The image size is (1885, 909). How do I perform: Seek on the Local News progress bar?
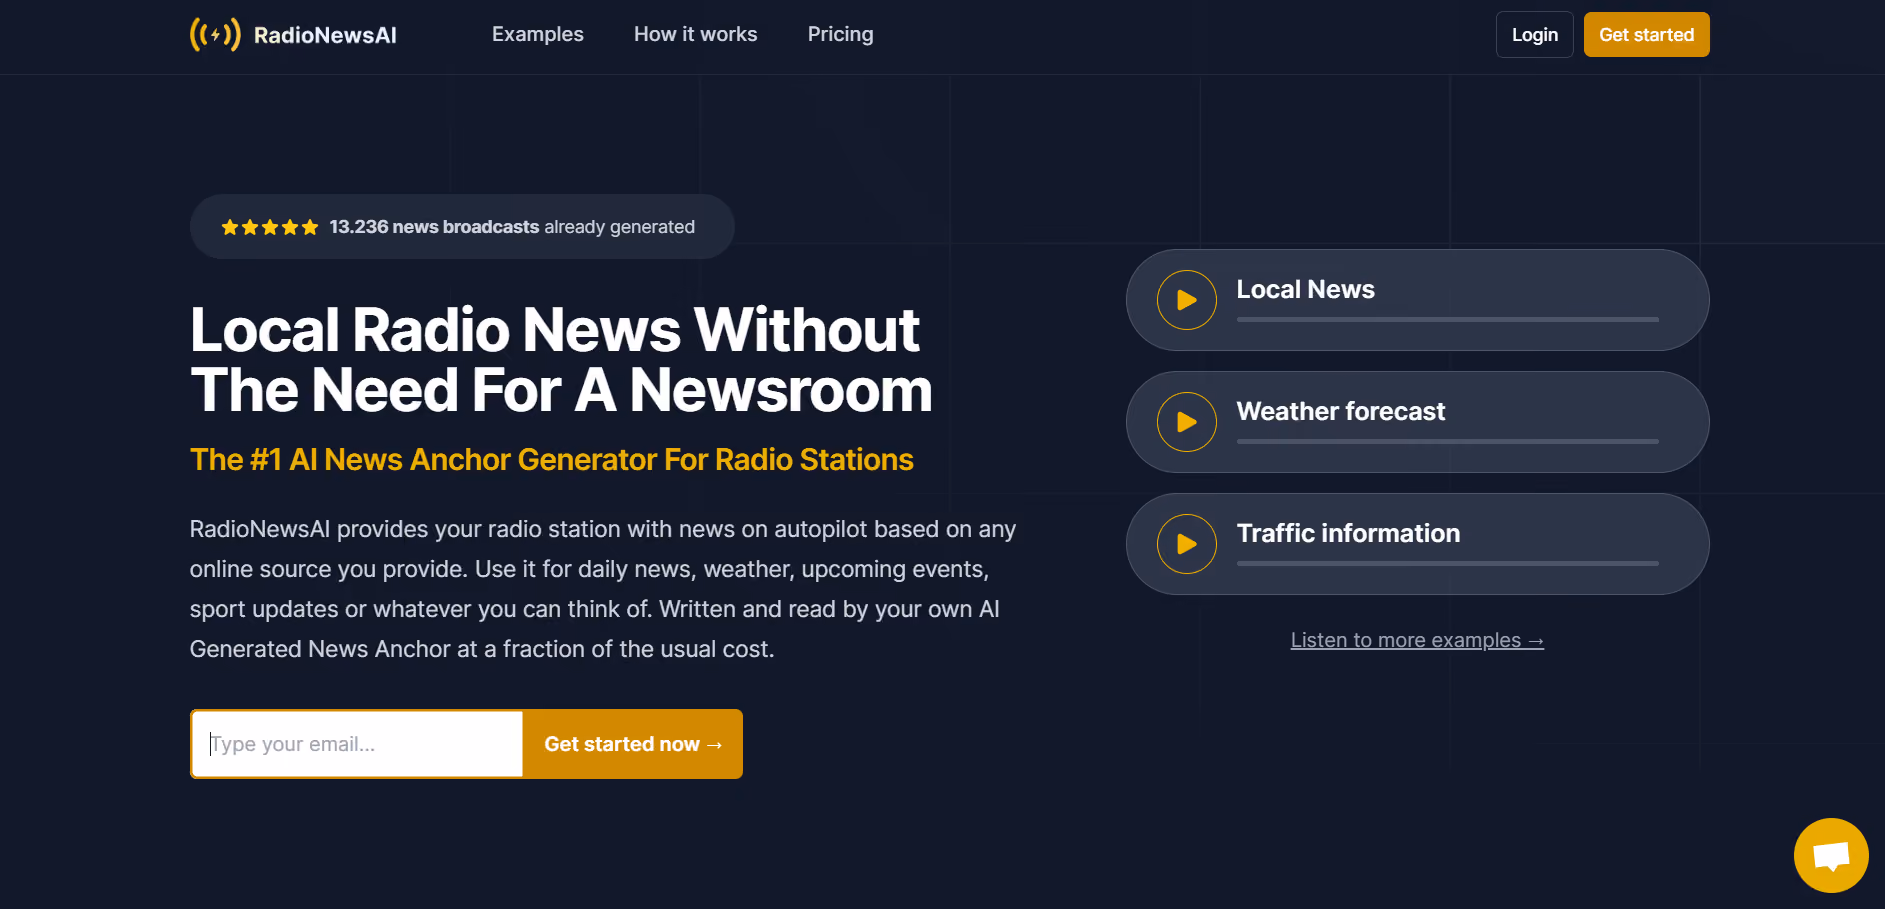[1448, 320]
